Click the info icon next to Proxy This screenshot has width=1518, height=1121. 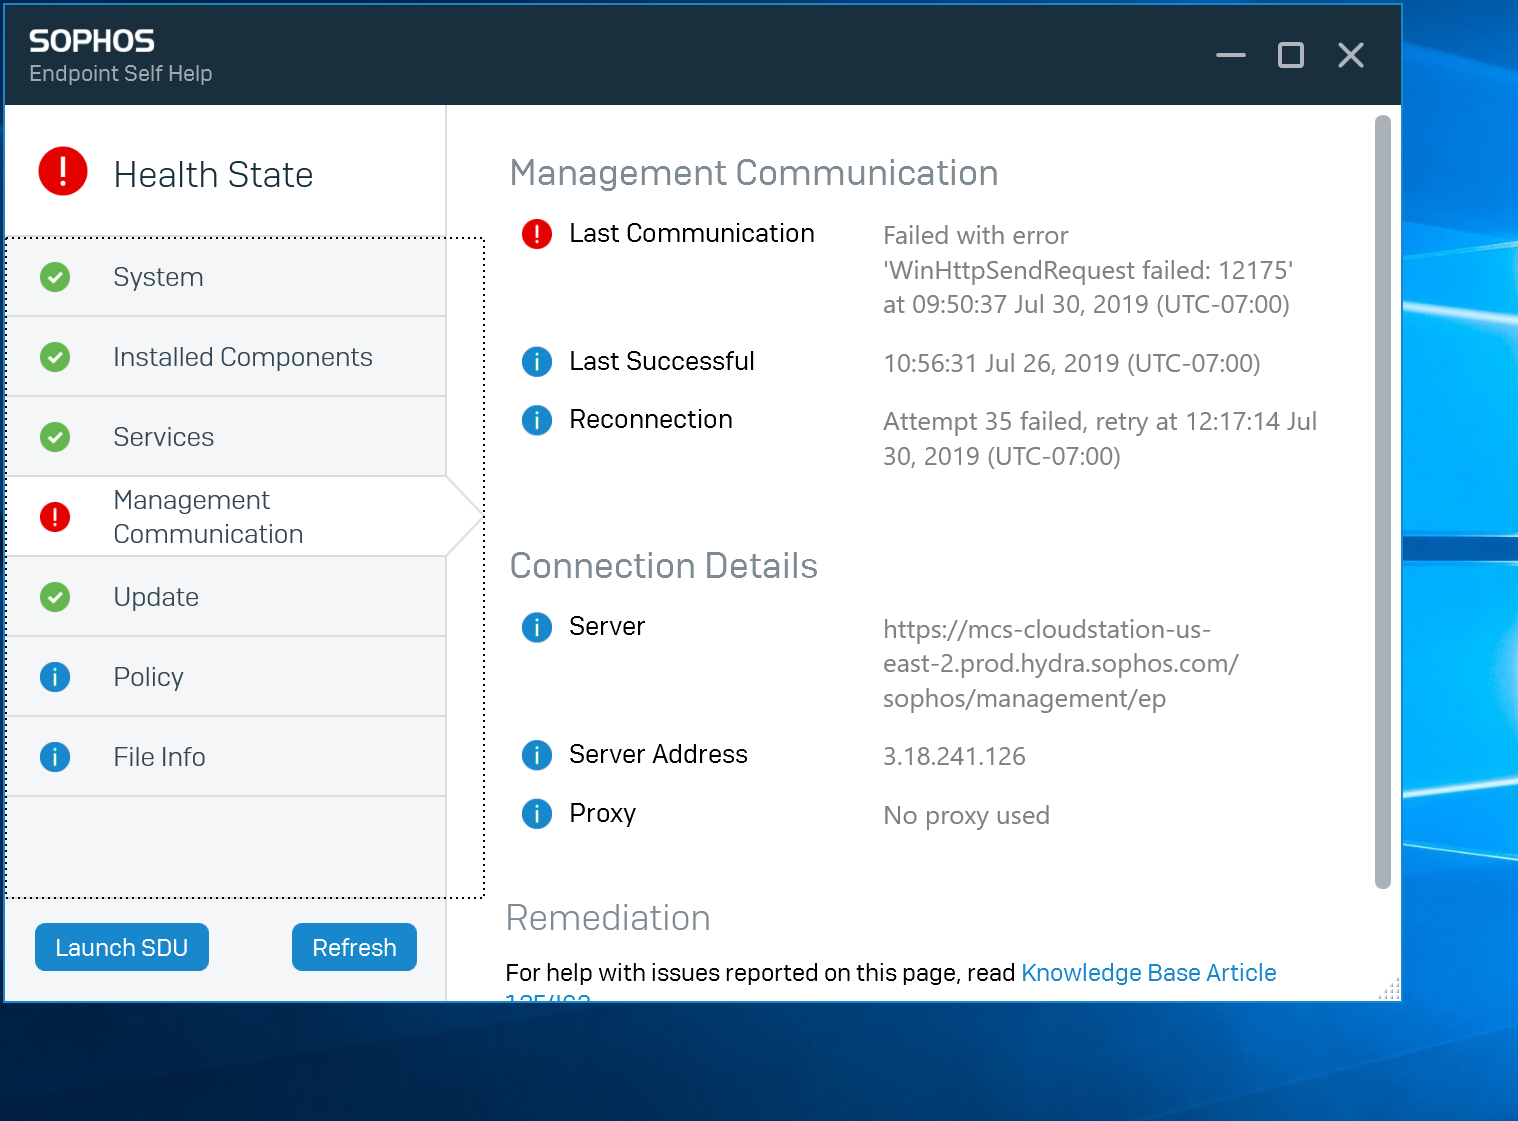537,814
